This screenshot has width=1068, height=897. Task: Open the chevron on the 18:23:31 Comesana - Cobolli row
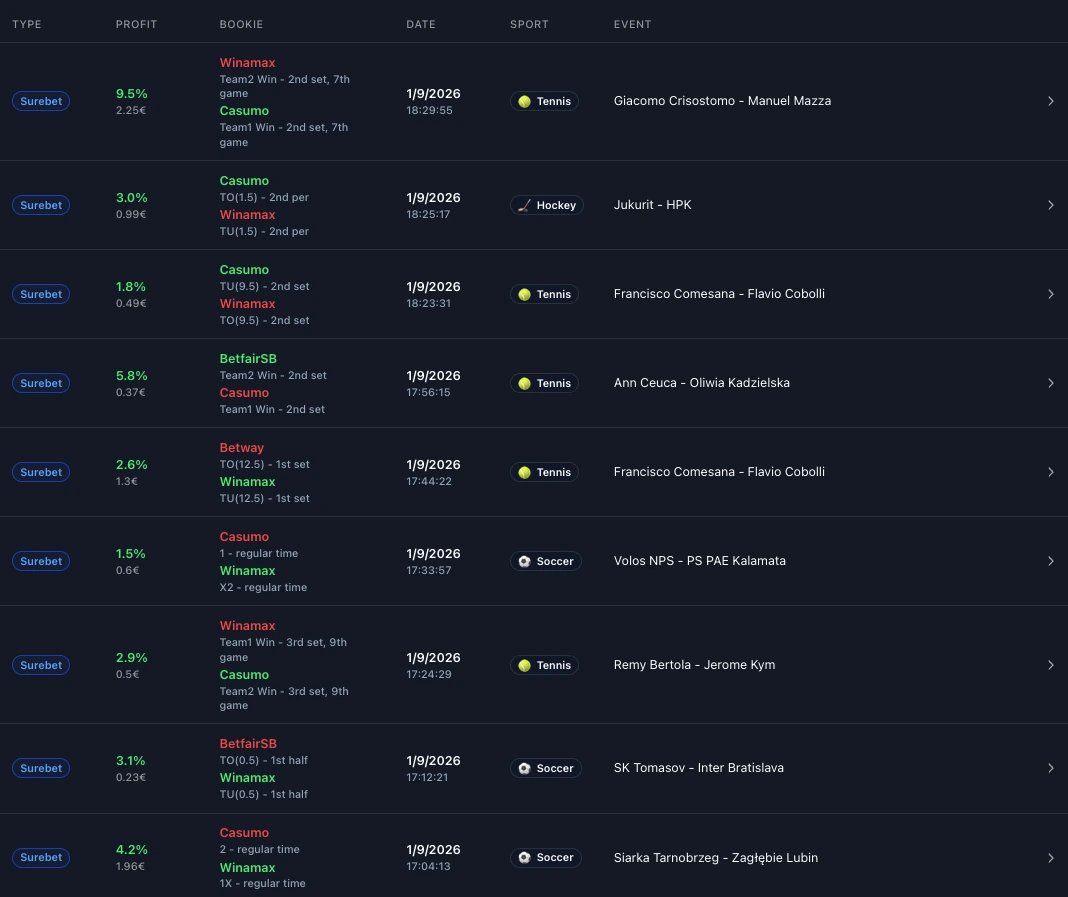pyautogui.click(x=1051, y=294)
